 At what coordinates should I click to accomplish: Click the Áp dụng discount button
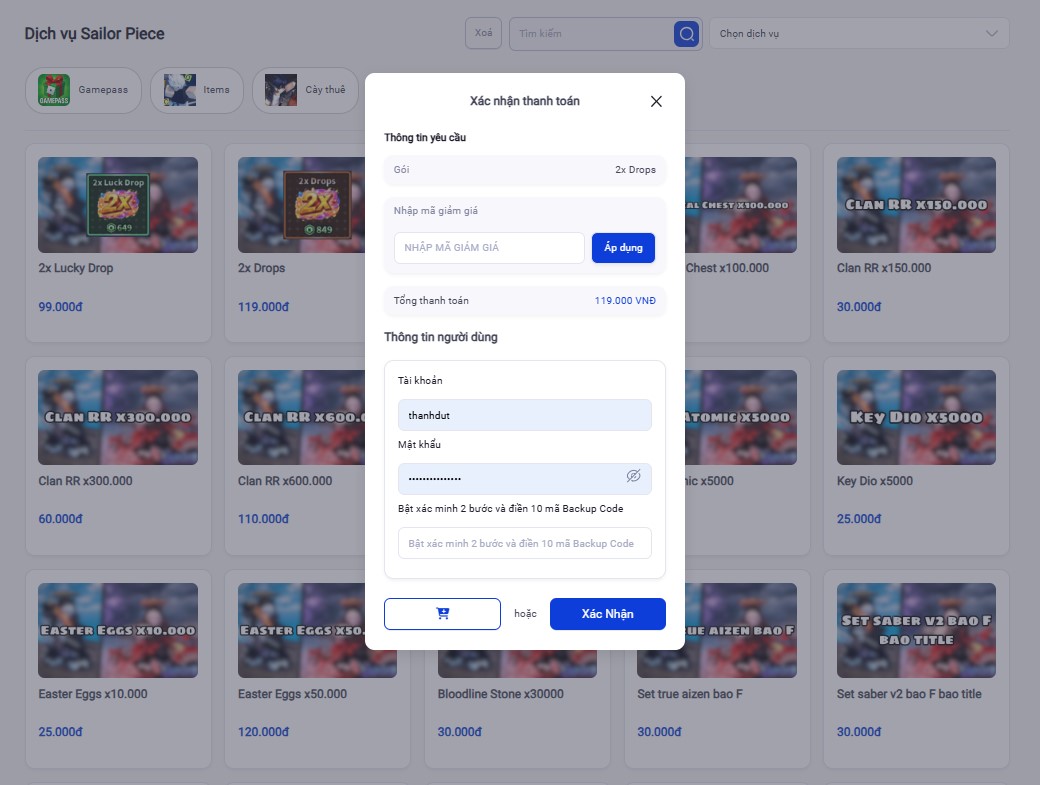pyautogui.click(x=623, y=248)
